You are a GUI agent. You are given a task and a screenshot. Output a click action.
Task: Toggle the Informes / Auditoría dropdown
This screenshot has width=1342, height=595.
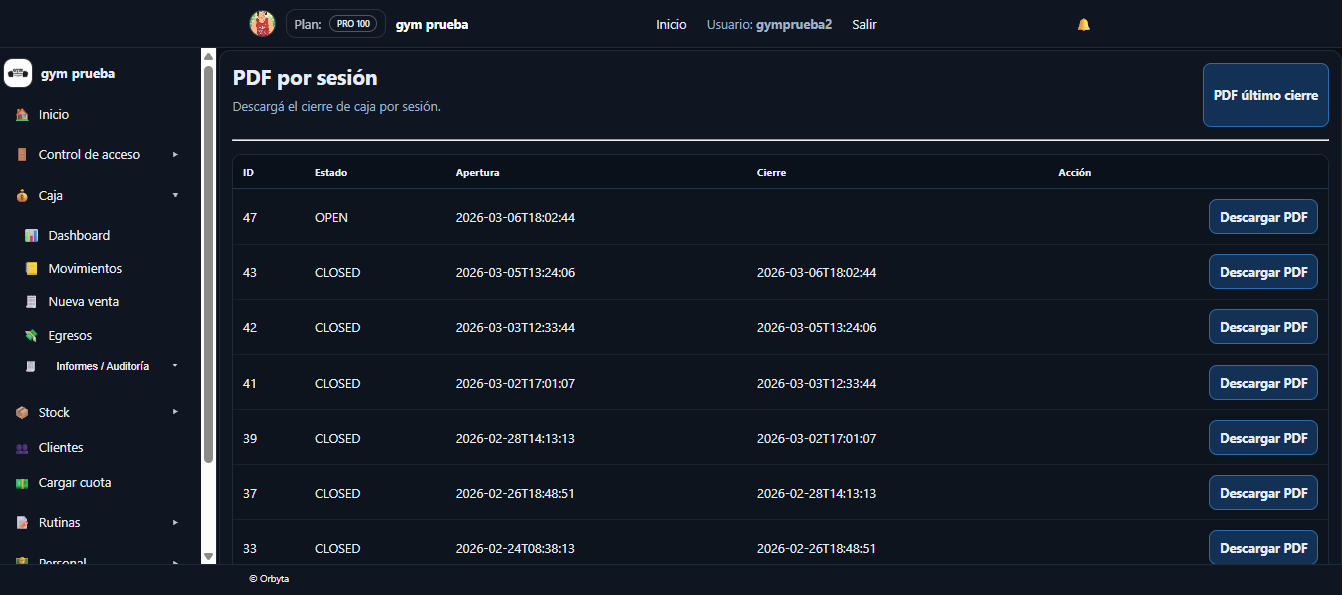175,366
